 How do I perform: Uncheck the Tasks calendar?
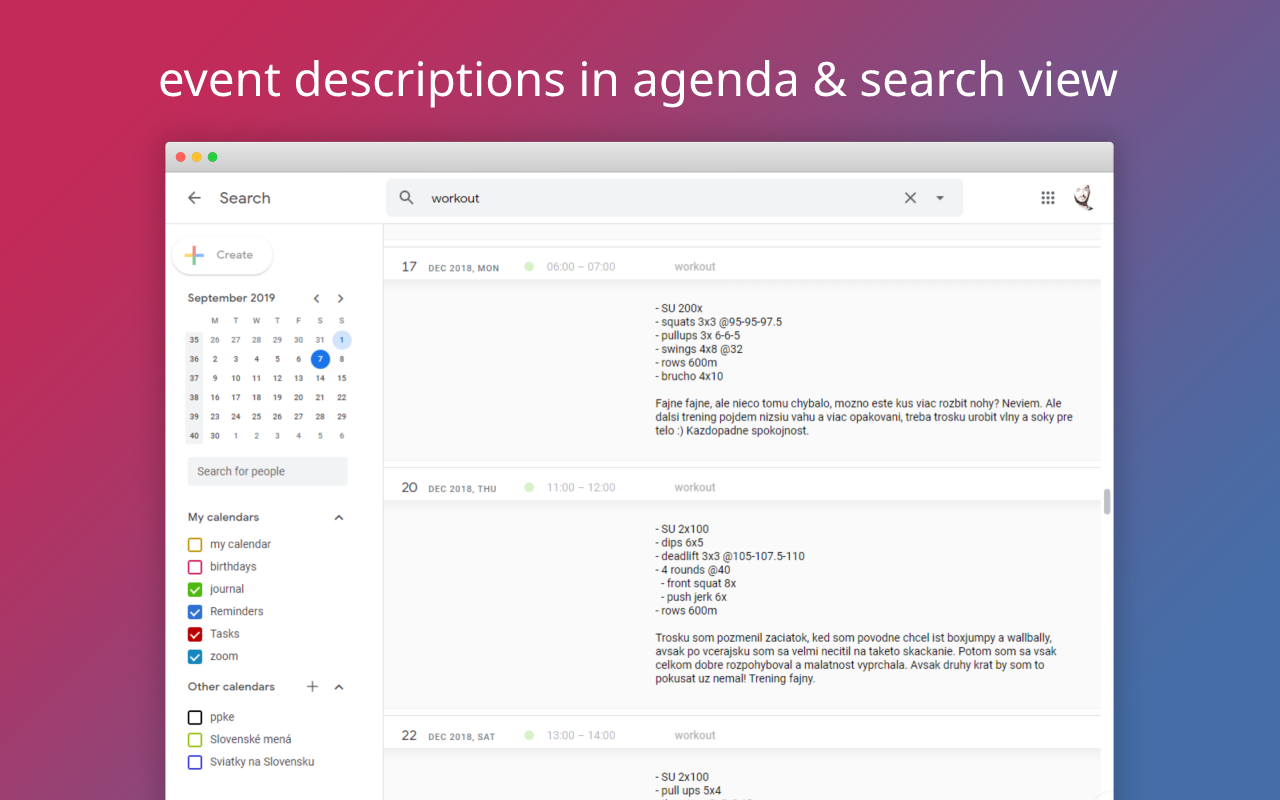195,634
